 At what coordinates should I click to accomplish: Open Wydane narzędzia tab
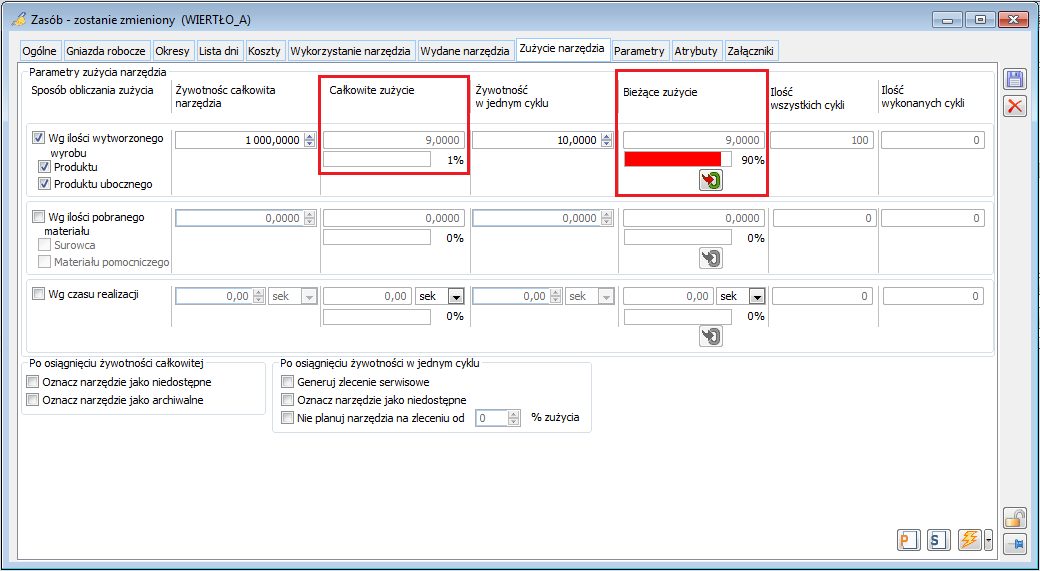[x=466, y=51]
